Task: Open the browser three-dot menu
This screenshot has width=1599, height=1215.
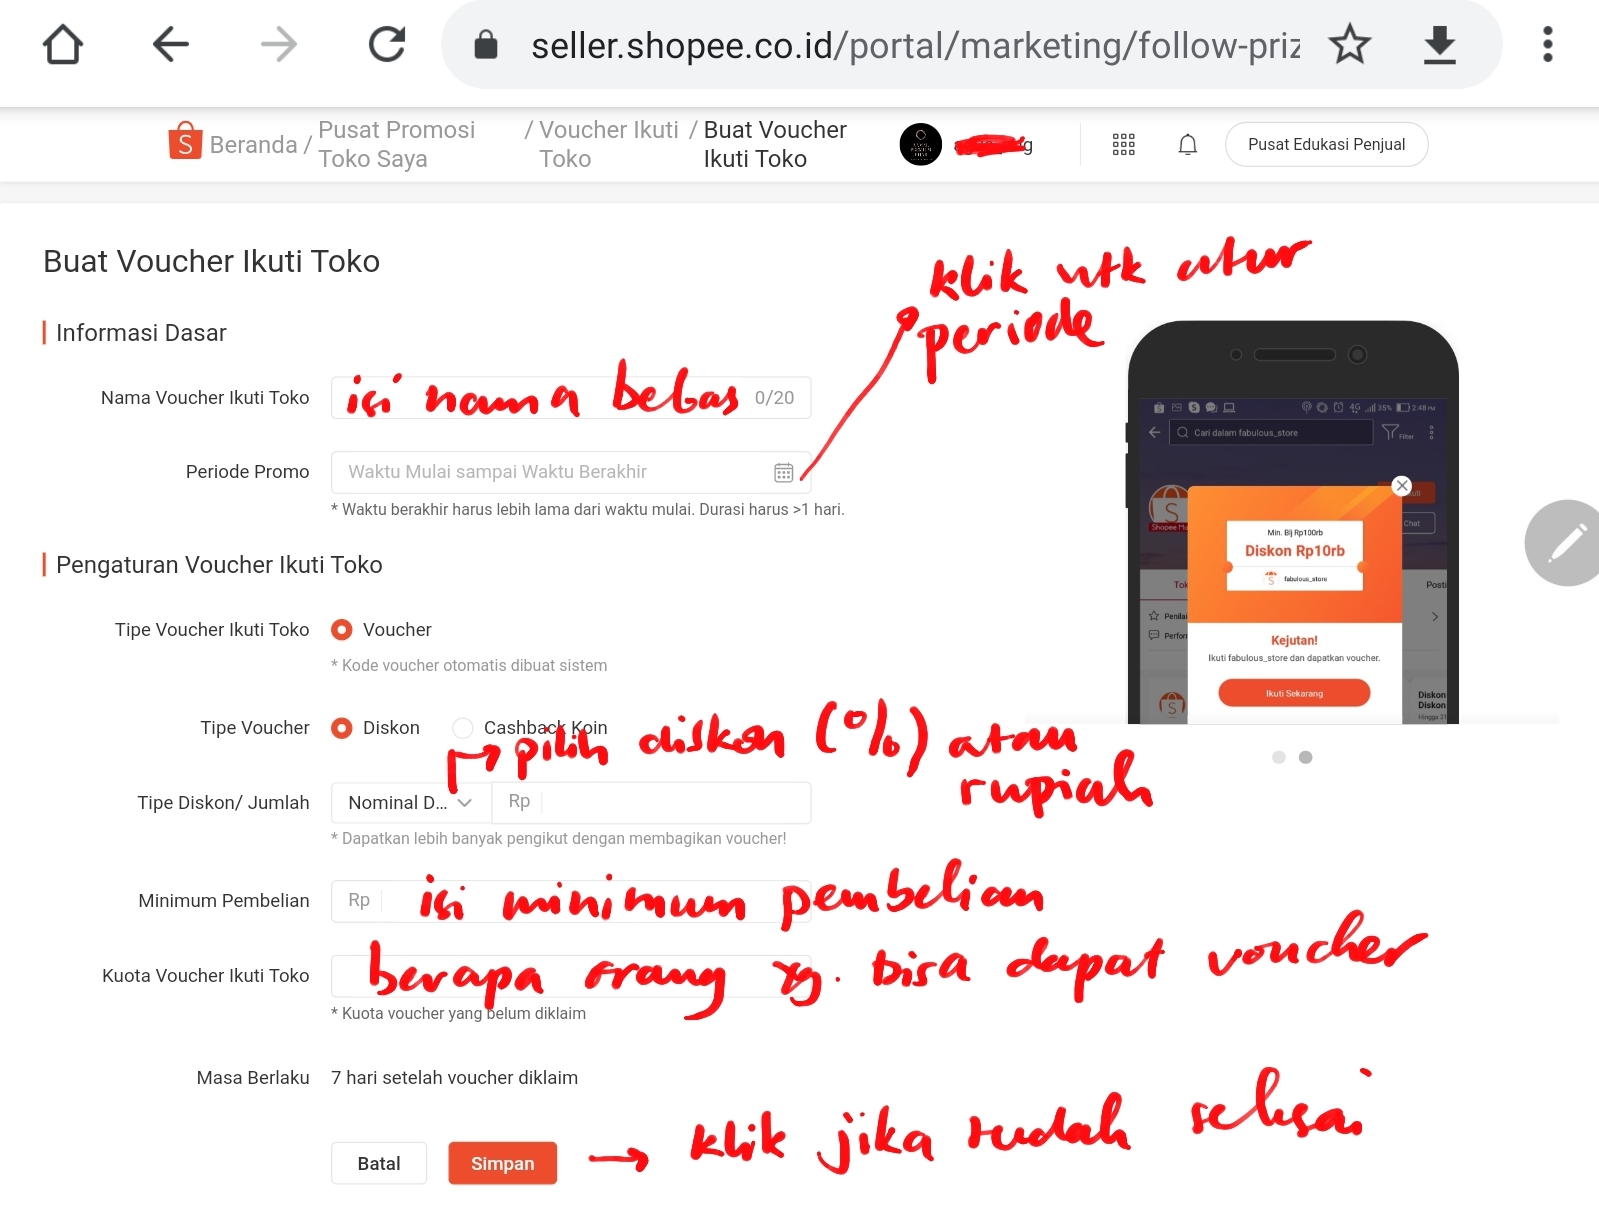Action: click(1548, 45)
